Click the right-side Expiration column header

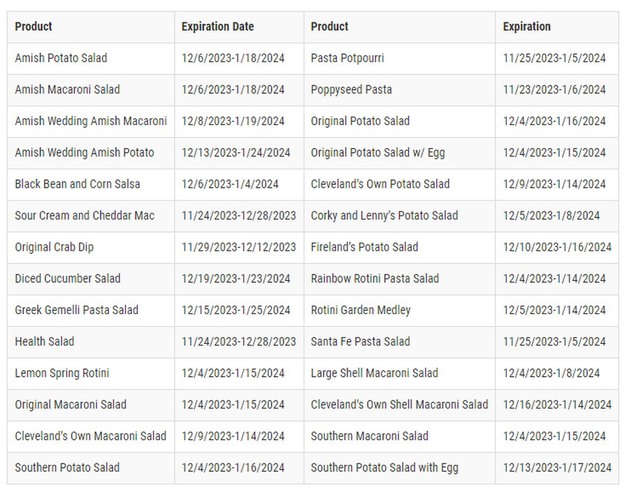click(x=526, y=27)
